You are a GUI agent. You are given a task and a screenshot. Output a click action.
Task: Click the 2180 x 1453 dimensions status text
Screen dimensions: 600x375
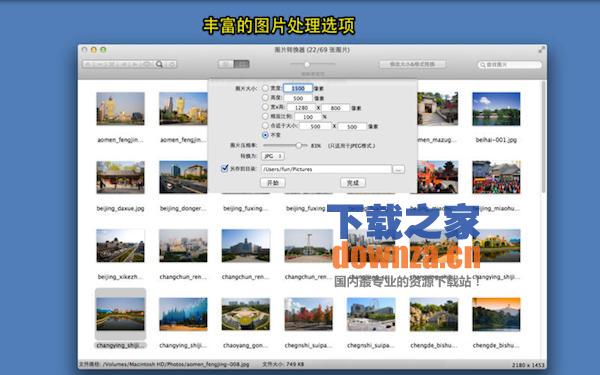[527, 365]
